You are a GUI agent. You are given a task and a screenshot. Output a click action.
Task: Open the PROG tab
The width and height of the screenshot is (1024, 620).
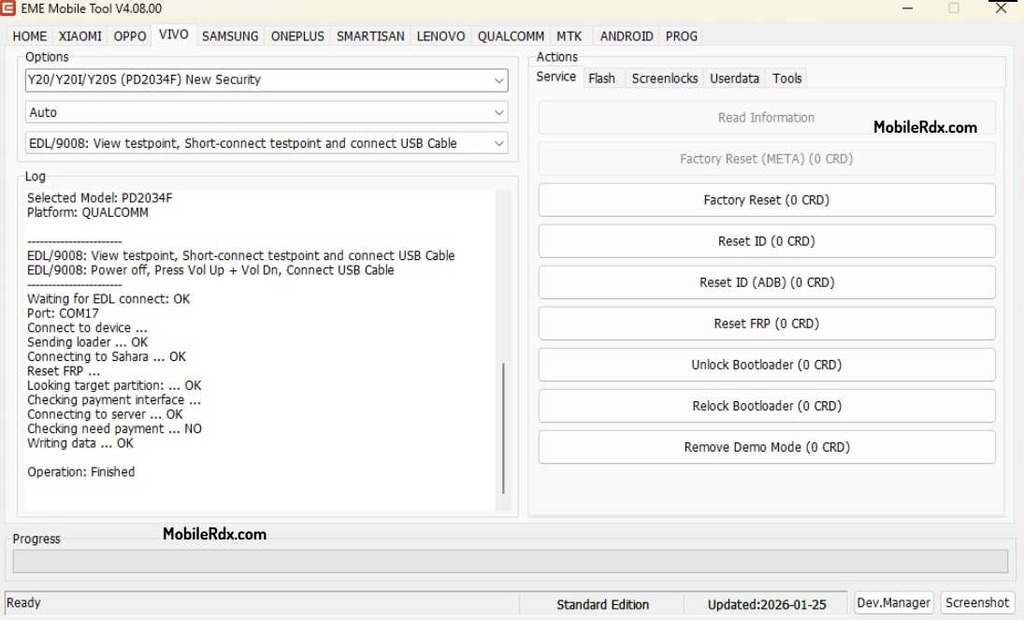tap(681, 37)
